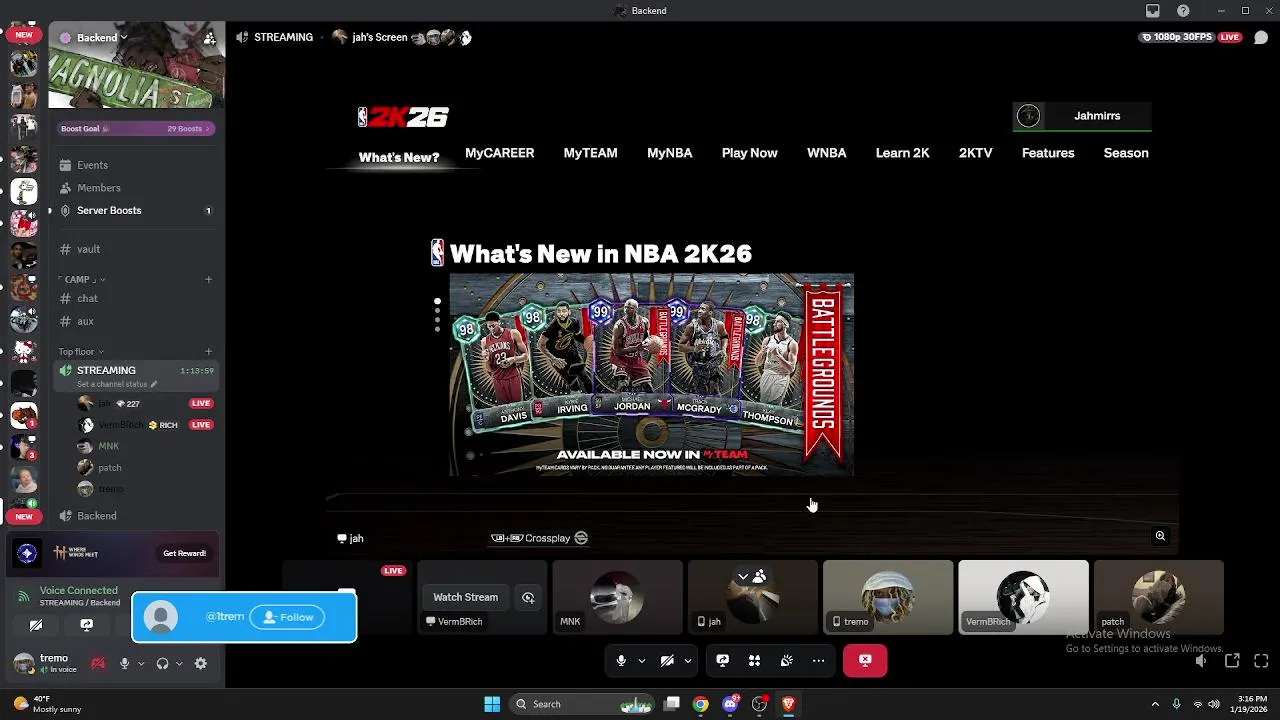1280x720 pixels.
Task: Click the red crossed-out status icon beside tremo
Action: coord(98,663)
